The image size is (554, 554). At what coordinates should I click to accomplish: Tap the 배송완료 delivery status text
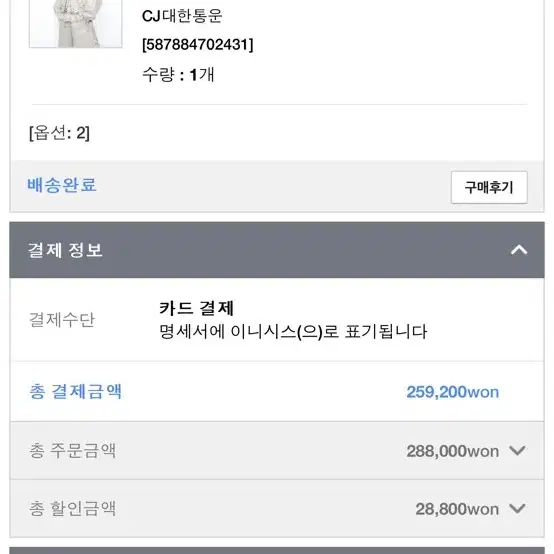(62, 185)
